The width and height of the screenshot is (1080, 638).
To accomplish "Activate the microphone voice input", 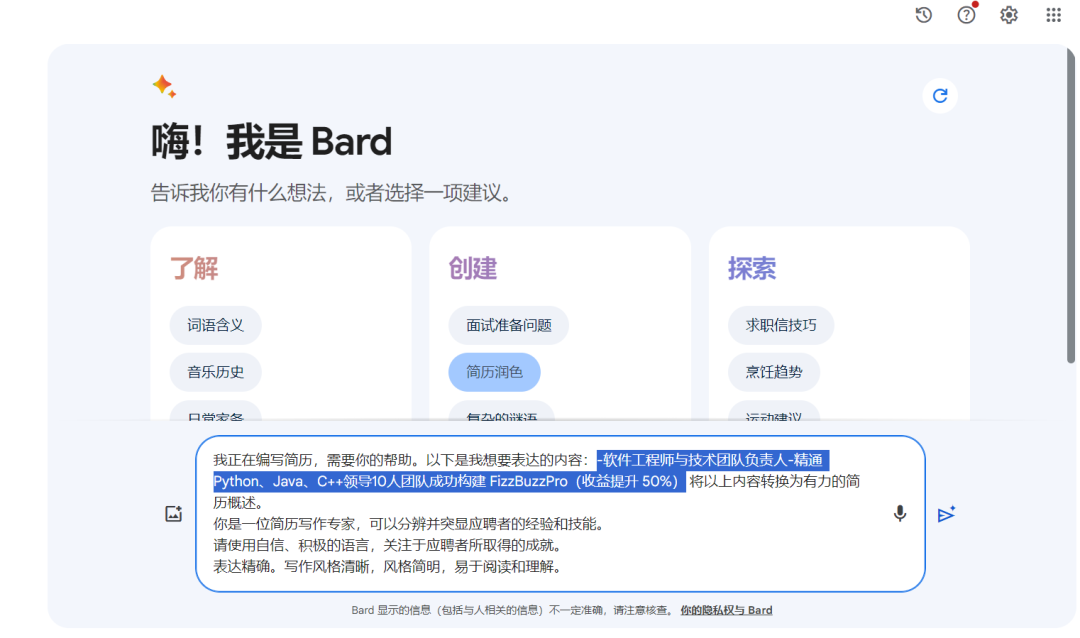I will click(x=900, y=514).
